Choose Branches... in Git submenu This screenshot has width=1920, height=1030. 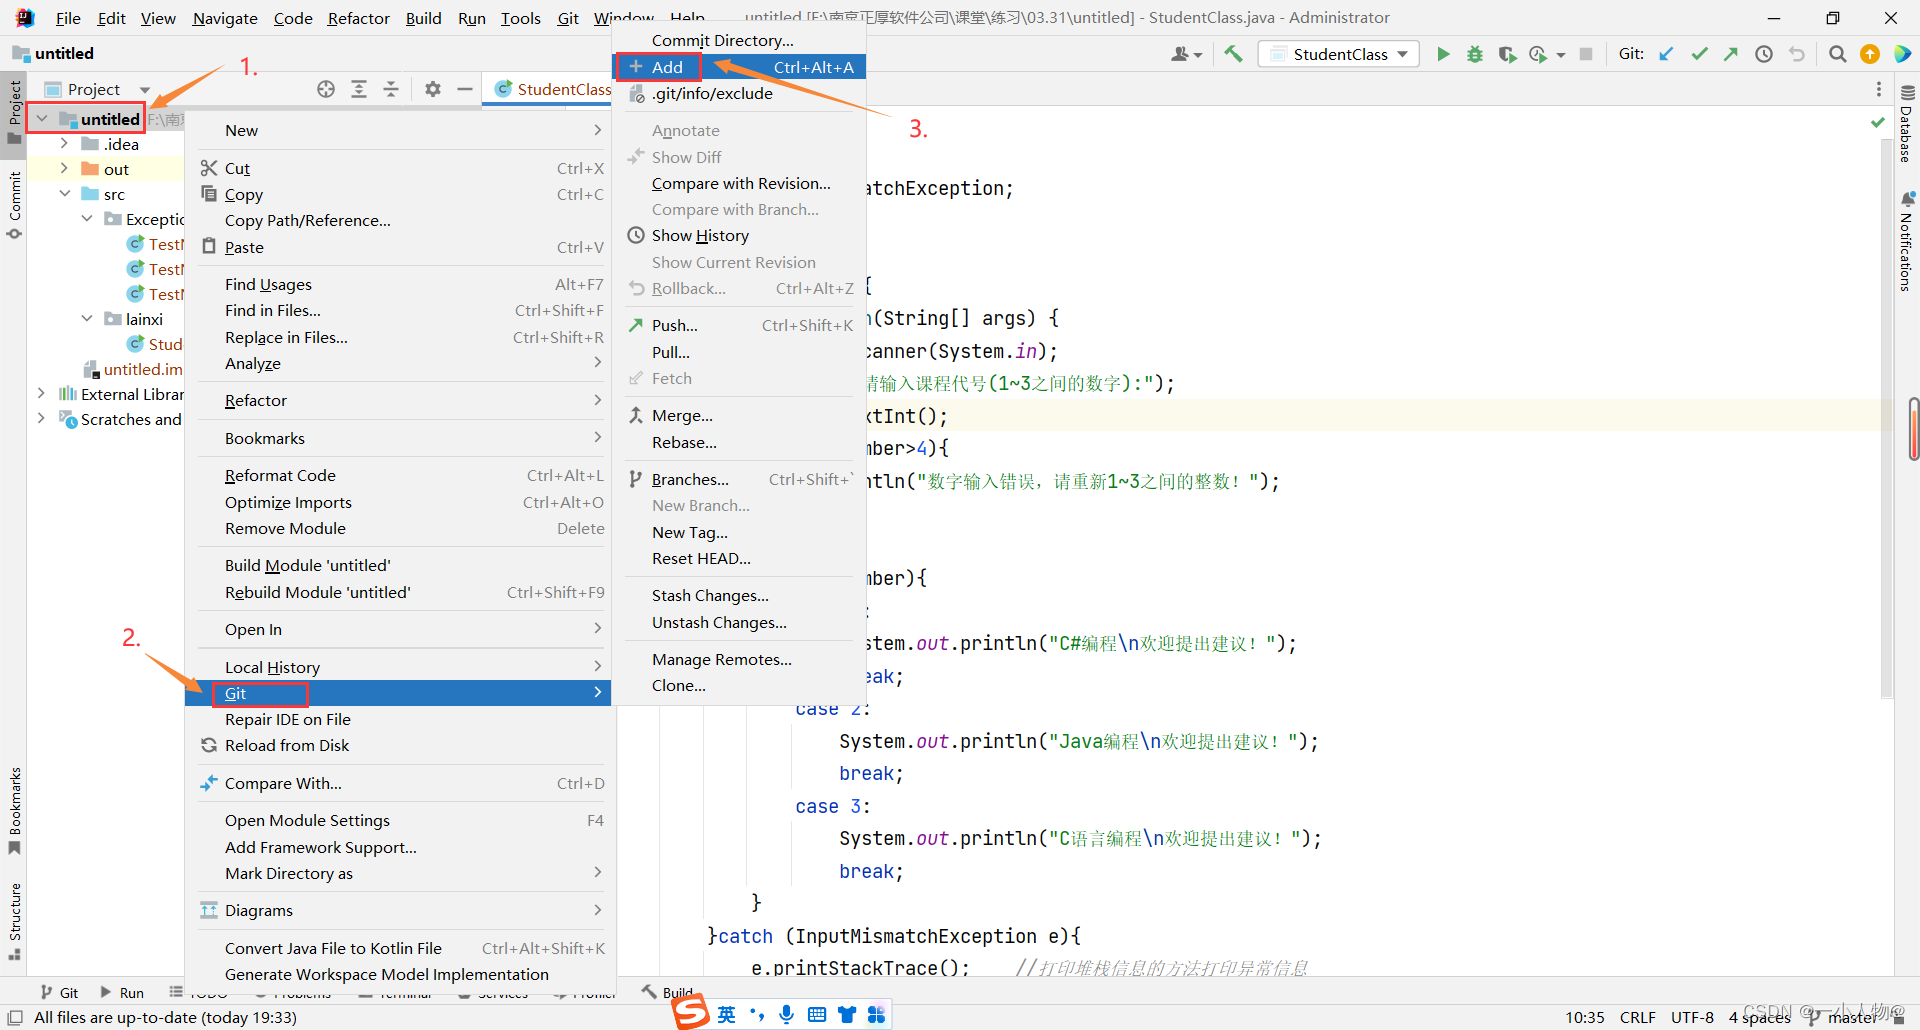click(739, 480)
